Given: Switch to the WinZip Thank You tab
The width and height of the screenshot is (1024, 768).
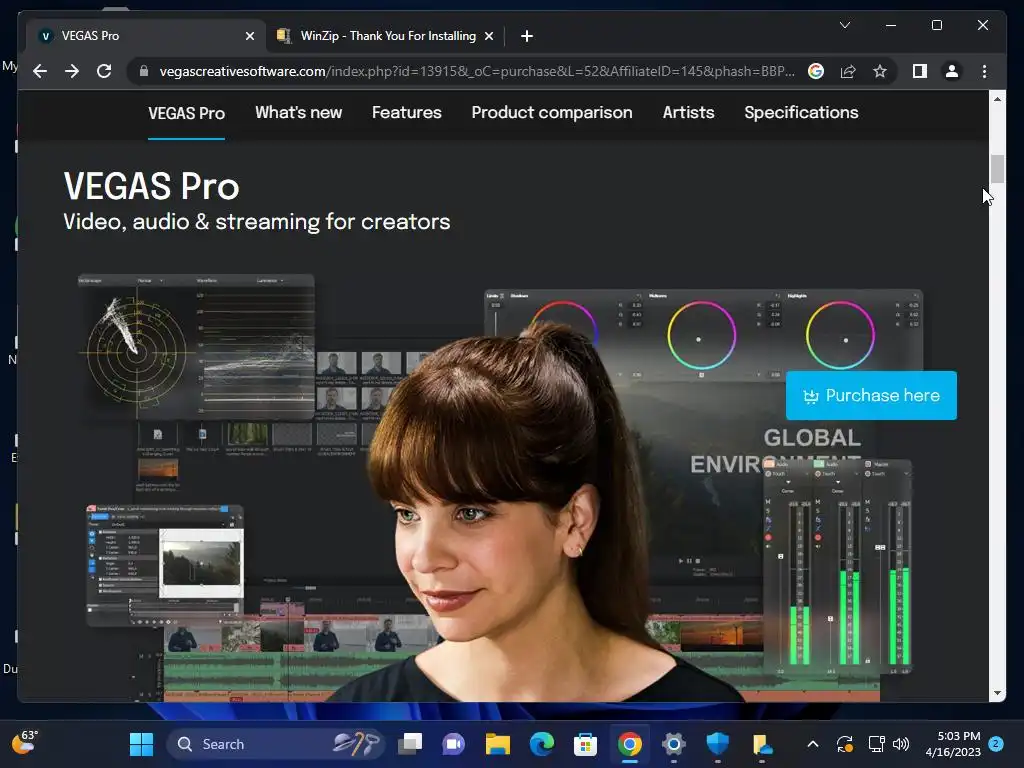Looking at the screenshot, I should (x=387, y=36).
